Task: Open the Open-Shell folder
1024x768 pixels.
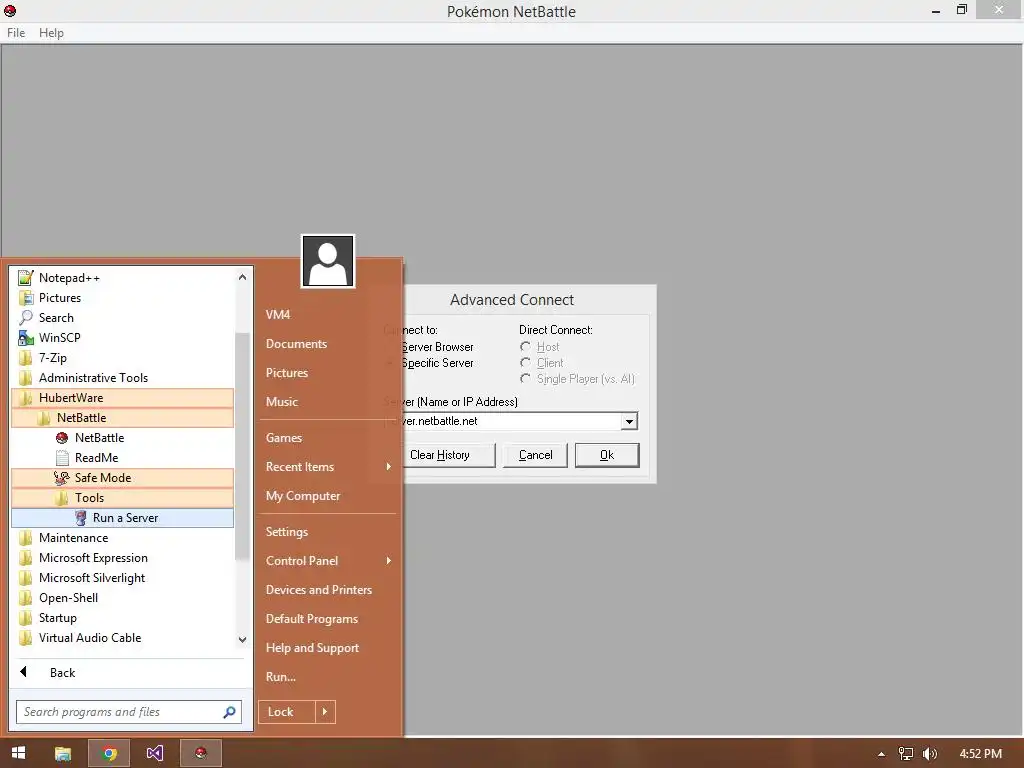Action: point(122,598)
